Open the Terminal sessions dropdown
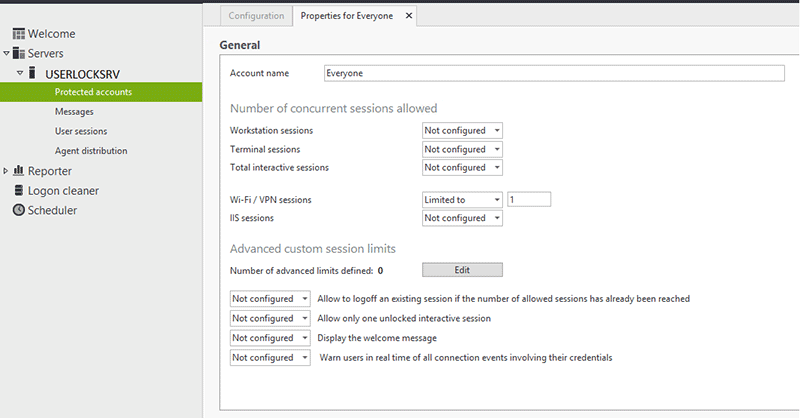This screenshot has height=418, width=800. click(x=462, y=150)
